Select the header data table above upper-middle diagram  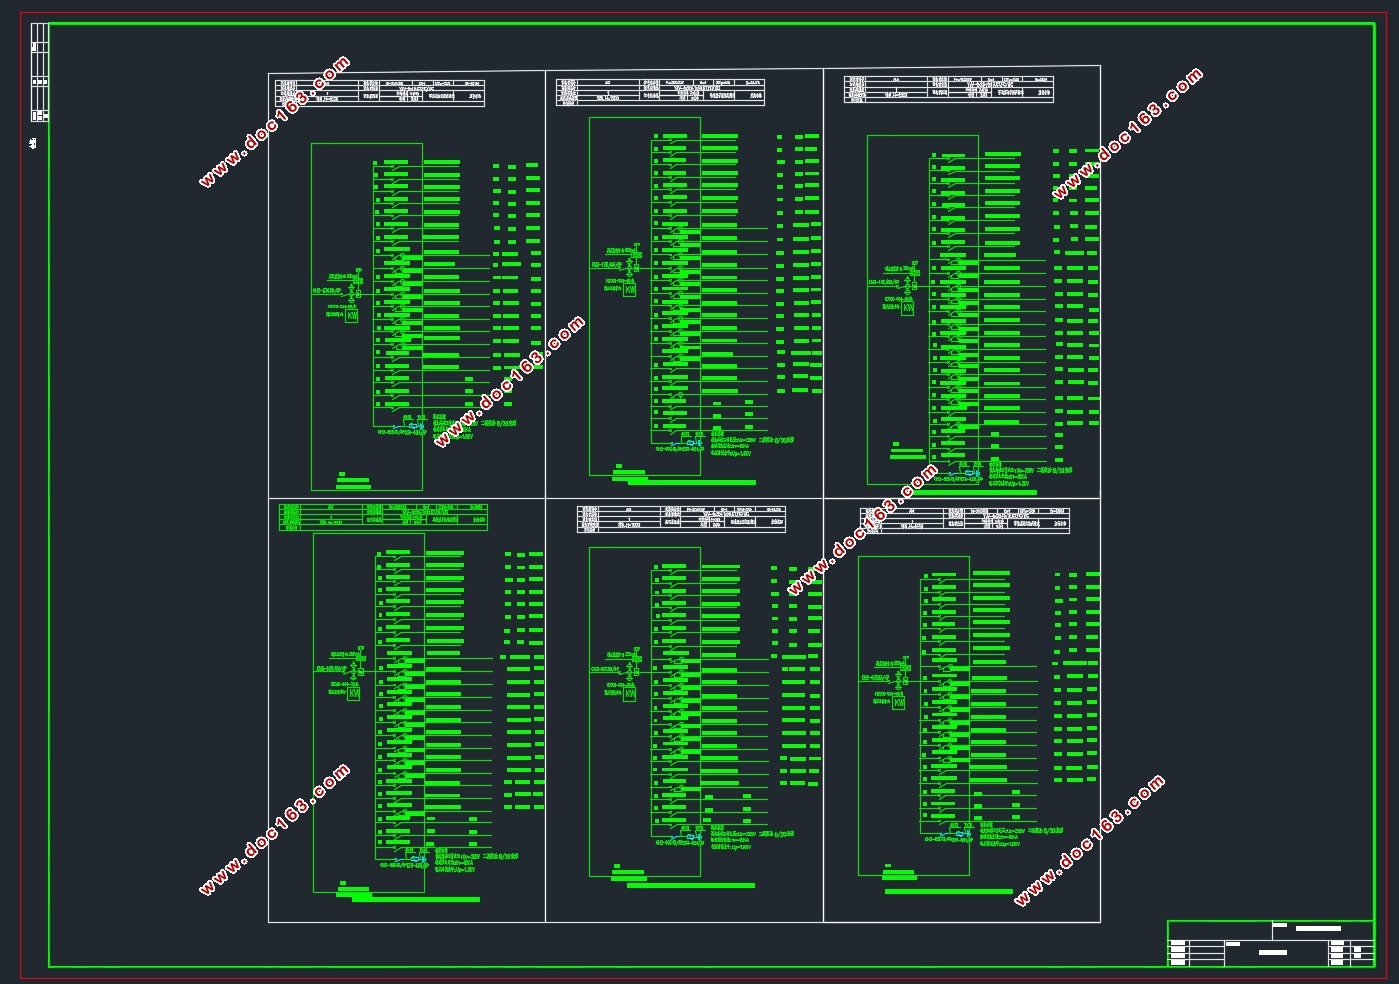click(x=660, y=91)
